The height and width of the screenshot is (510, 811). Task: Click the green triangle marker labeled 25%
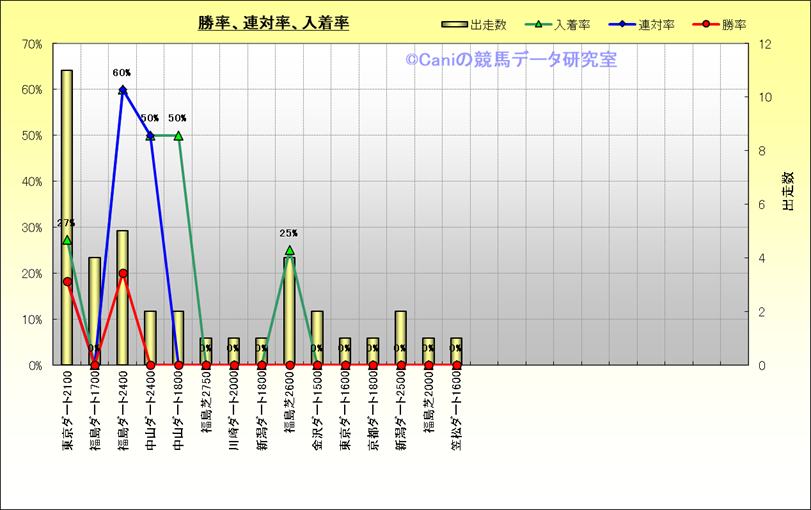pyautogui.click(x=289, y=250)
